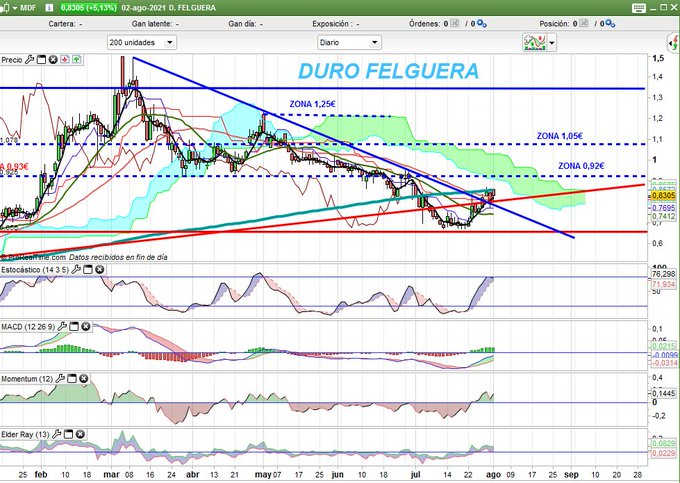
Task: Open the keyboard icon in title bar
Action: point(639,8)
